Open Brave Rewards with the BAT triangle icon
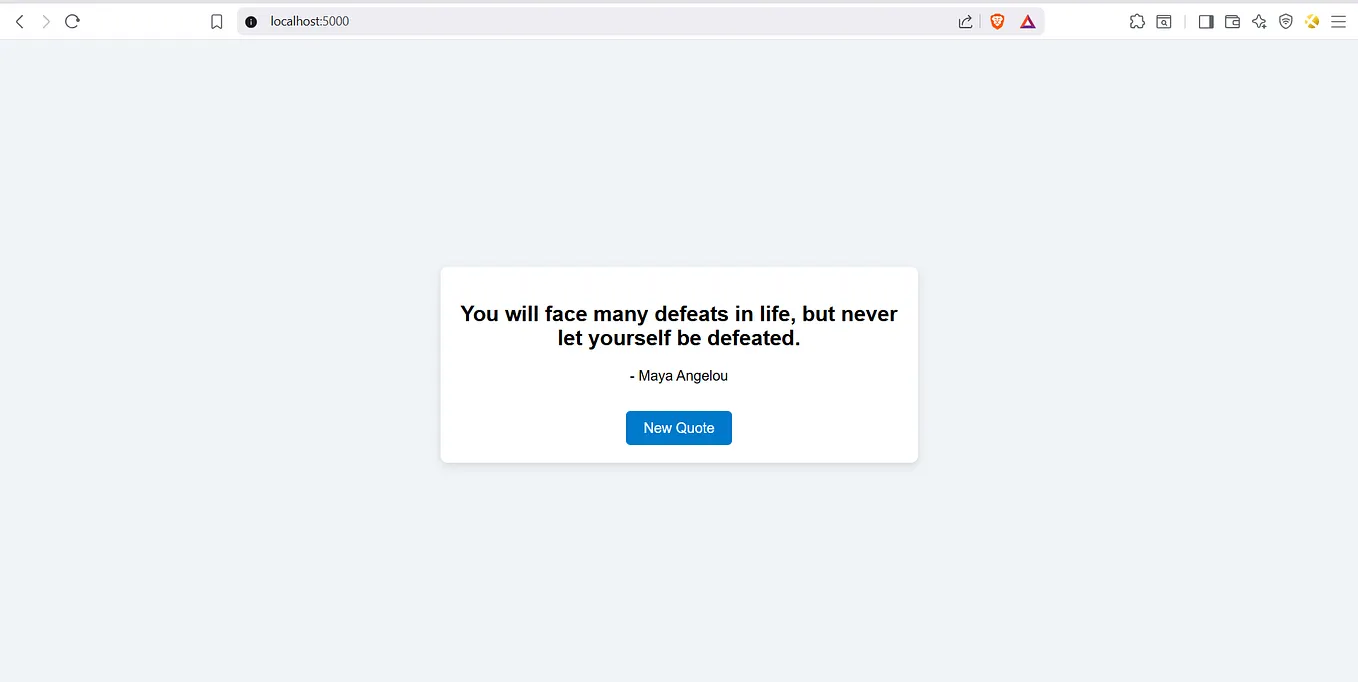 pyautogui.click(x=1028, y=21)
